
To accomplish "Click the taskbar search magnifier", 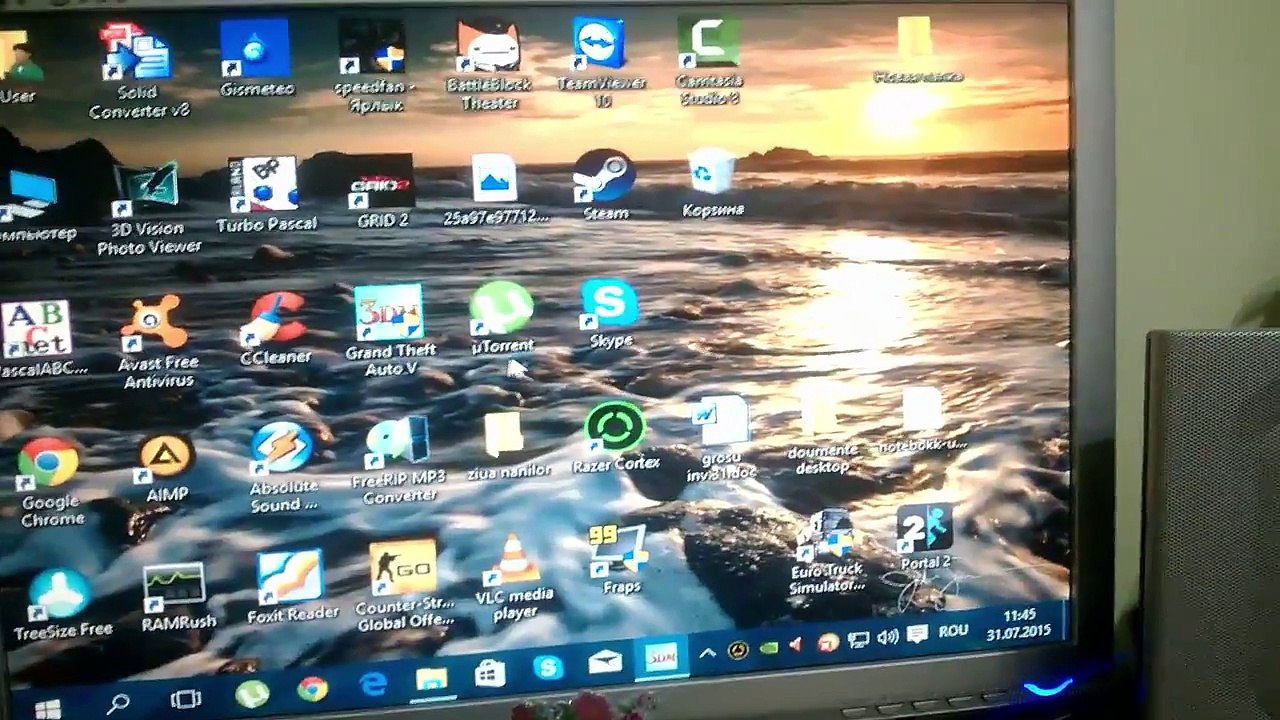I will (118, 704).
